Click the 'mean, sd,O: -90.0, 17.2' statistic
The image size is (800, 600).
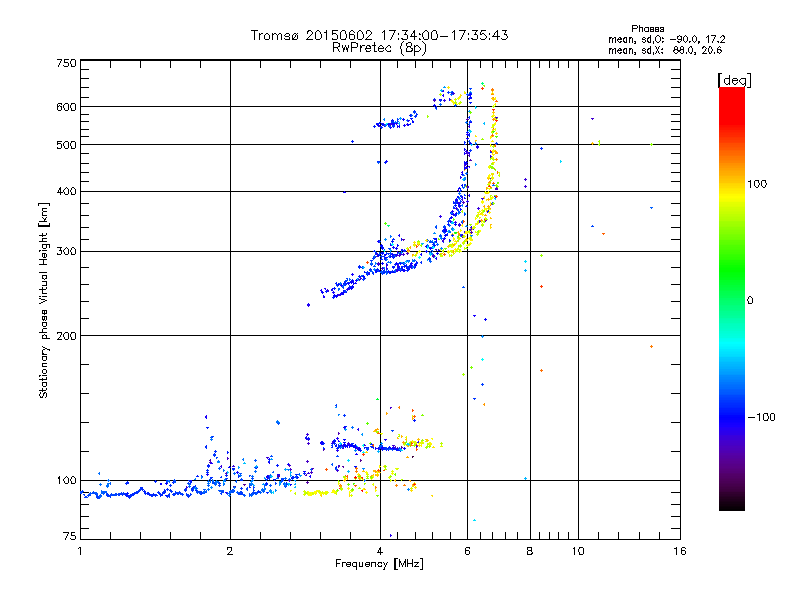point(666,39)
